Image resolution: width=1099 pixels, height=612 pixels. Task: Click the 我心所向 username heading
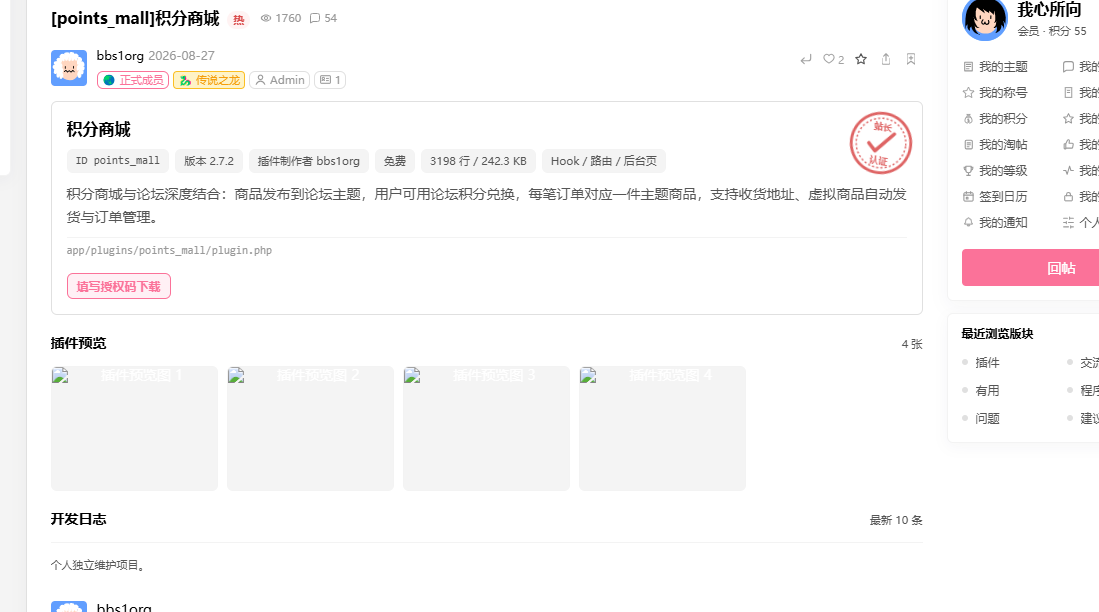tap(1049, 10)
